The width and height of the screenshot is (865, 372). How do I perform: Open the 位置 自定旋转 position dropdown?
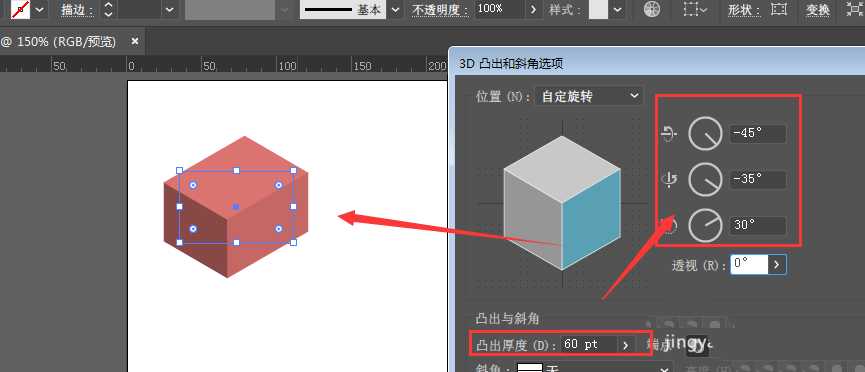589,97
